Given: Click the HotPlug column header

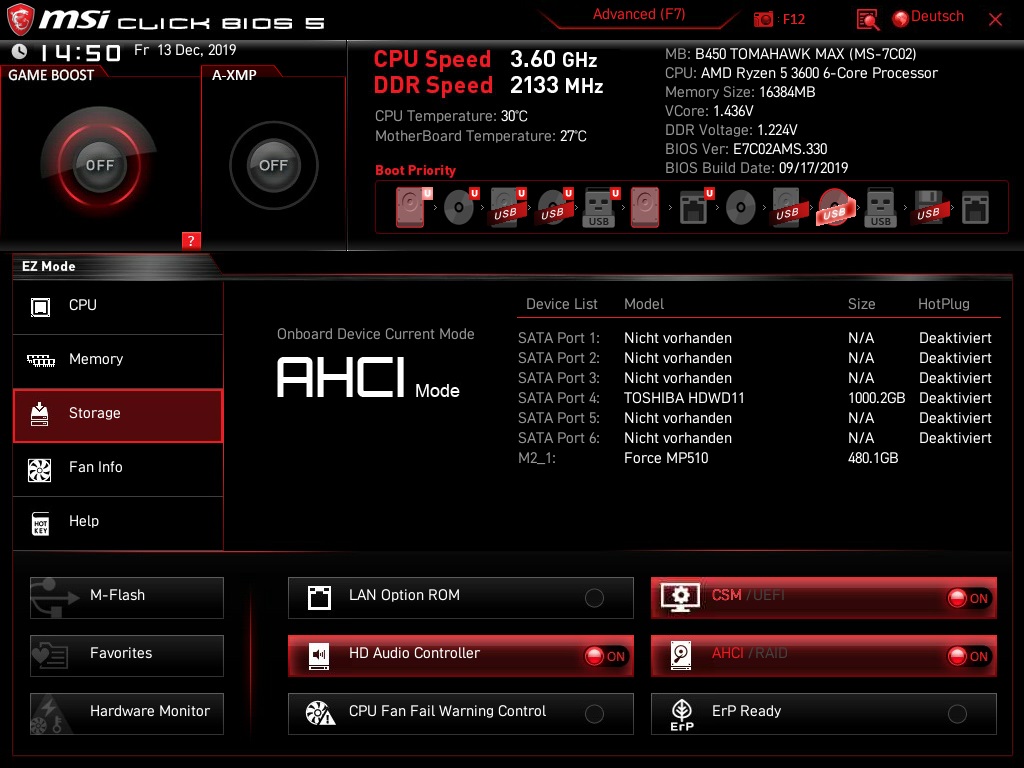Looking at the screenshot, I should pyautogui.click(x=944, y=304).
